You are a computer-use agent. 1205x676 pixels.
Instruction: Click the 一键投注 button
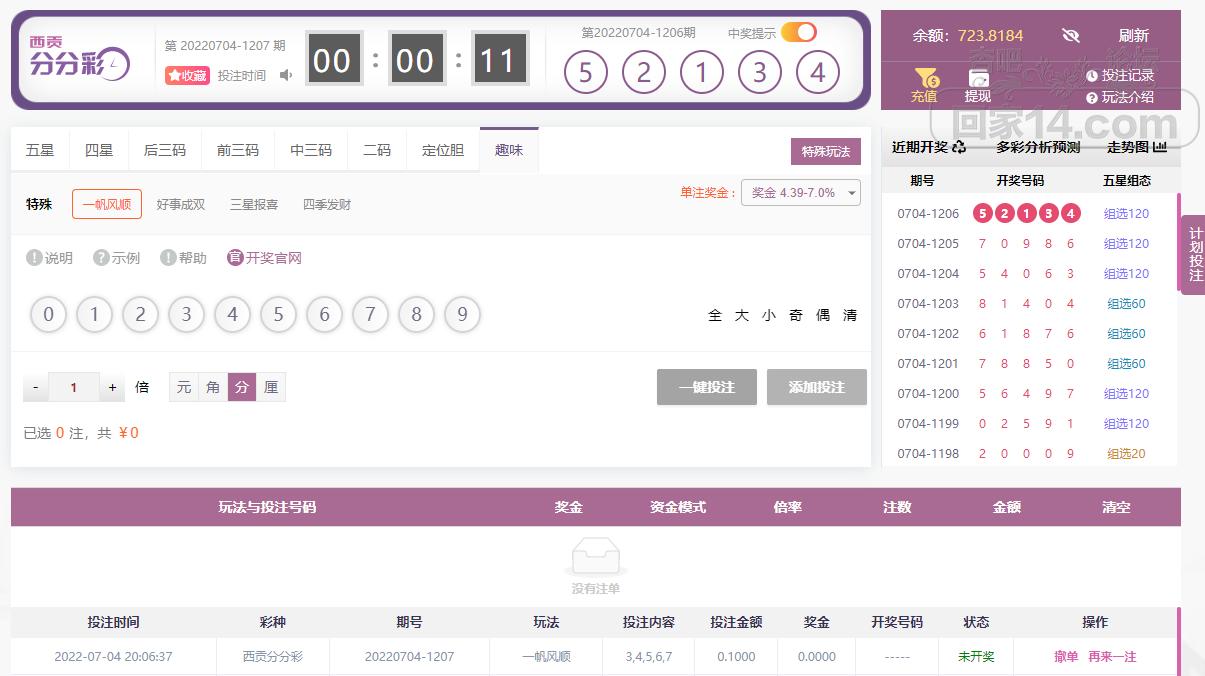tap(707, 387)
